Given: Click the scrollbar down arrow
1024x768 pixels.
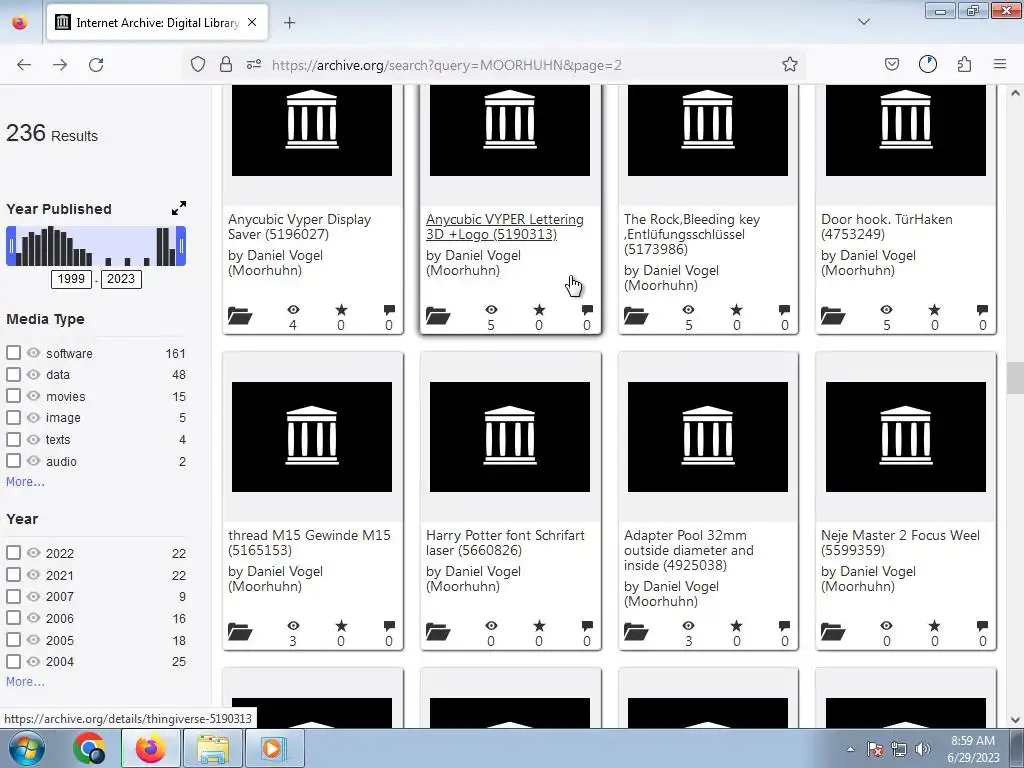Looking at the screenshot, I should 1015,720.
